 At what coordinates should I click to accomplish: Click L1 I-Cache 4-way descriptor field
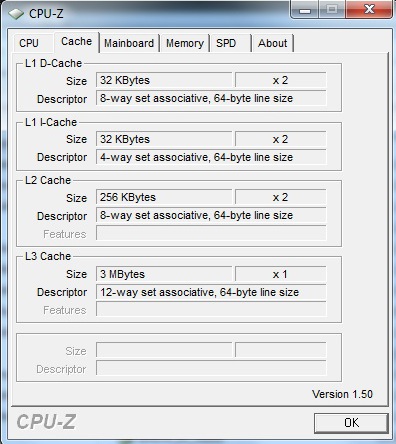pyautogui.click(x=211, y=157)
